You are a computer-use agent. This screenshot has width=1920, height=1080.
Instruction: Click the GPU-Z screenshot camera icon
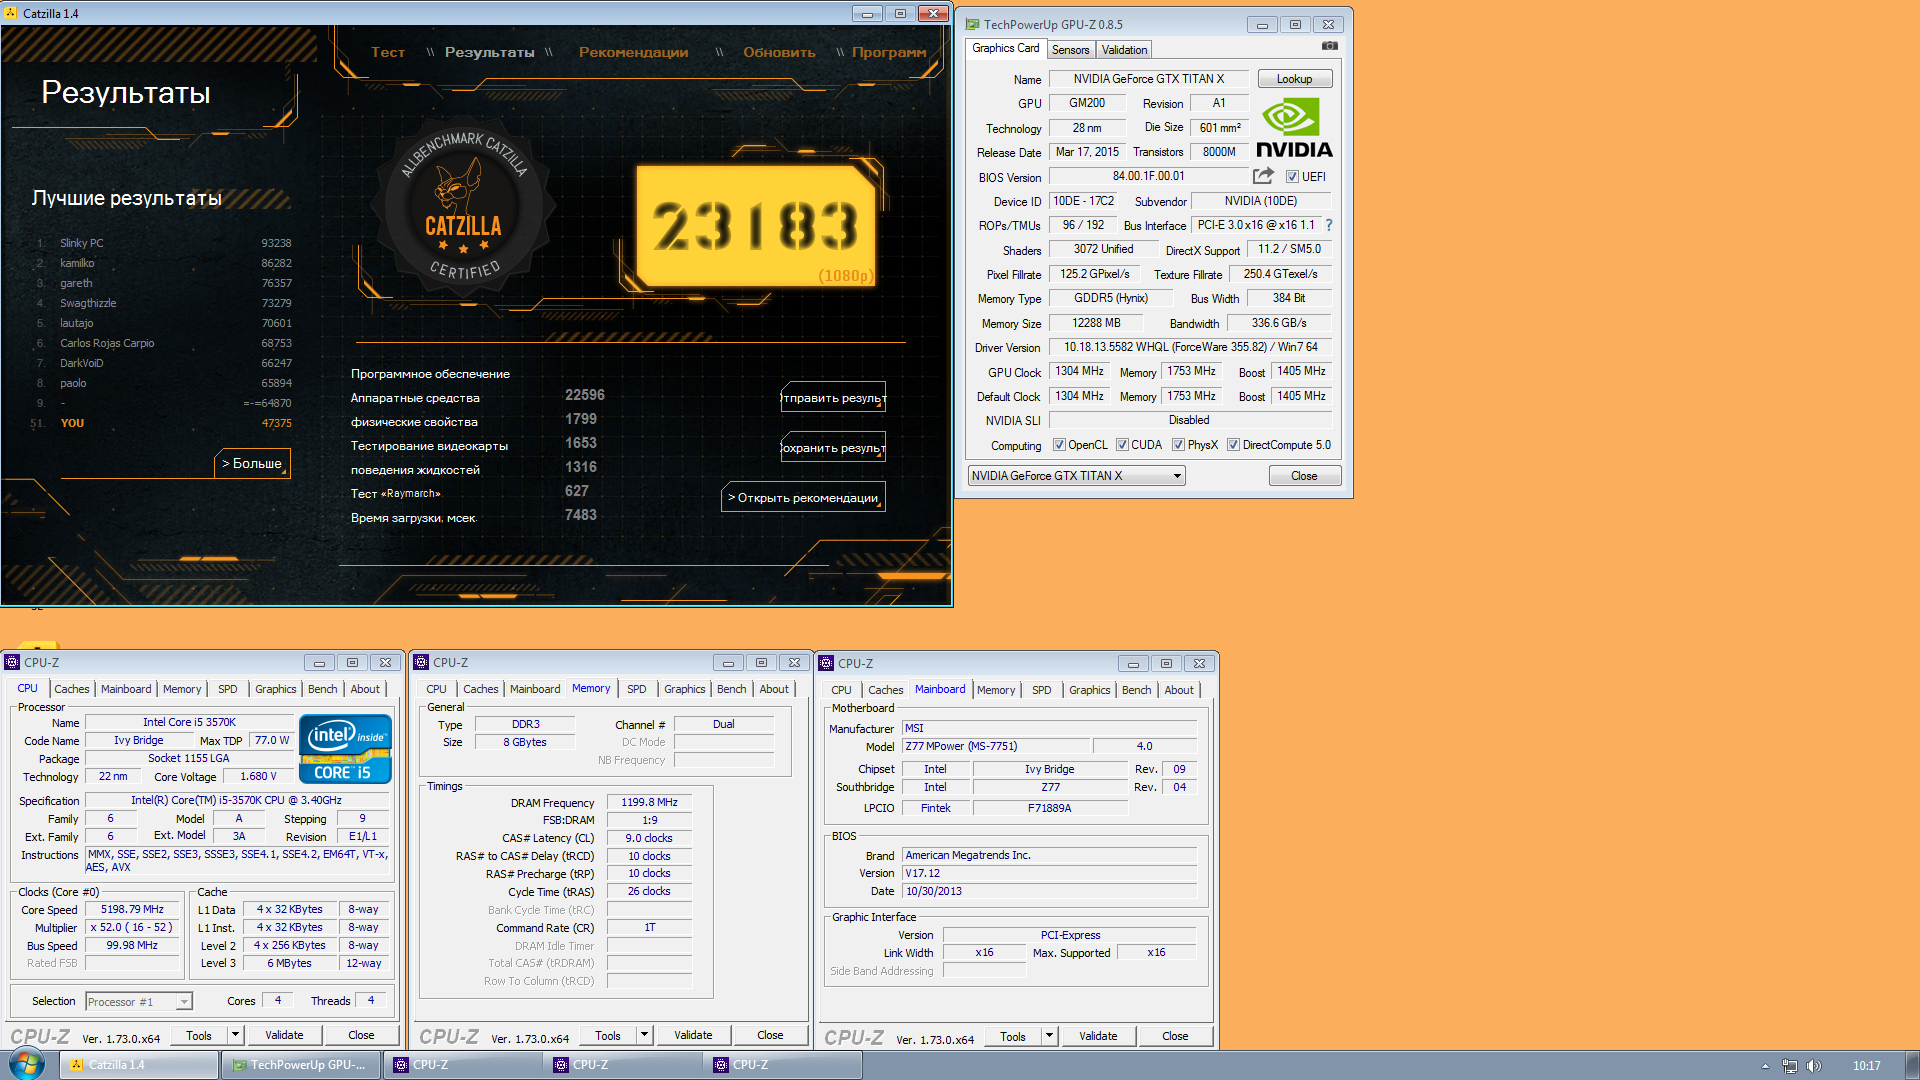[x=1329, y=46]
